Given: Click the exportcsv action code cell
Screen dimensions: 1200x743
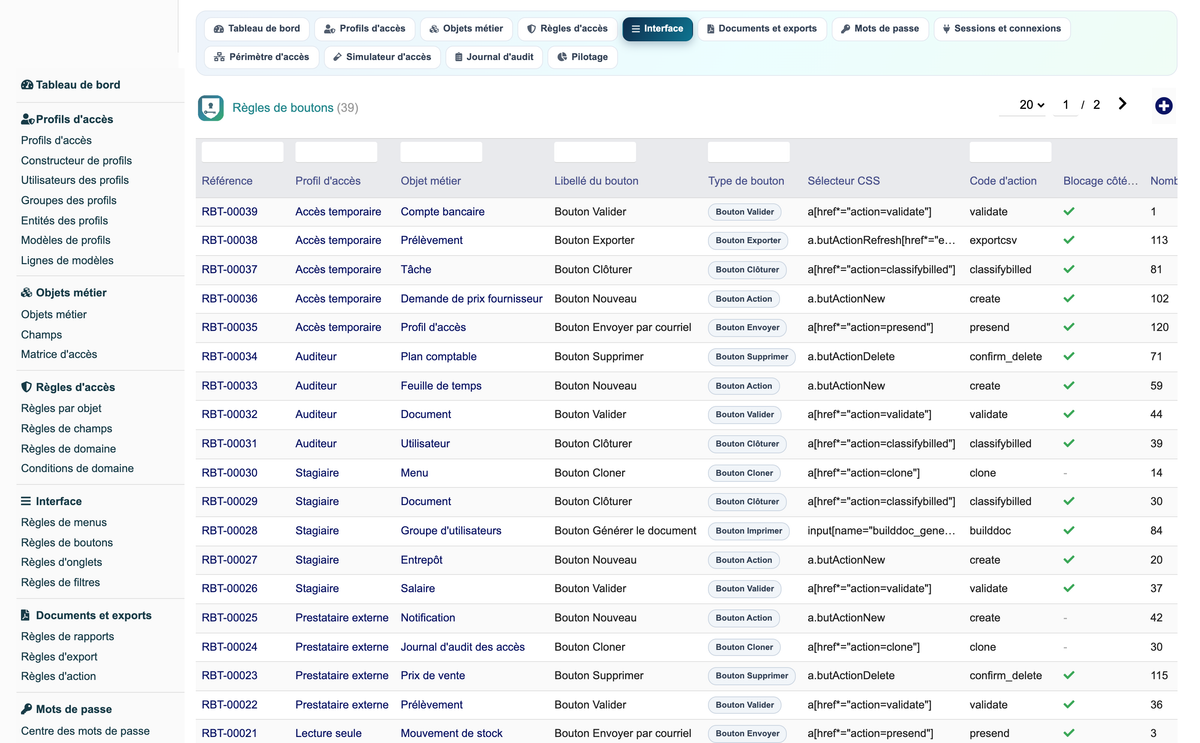Looking at the screenshot, I should (x=993, y=241).
